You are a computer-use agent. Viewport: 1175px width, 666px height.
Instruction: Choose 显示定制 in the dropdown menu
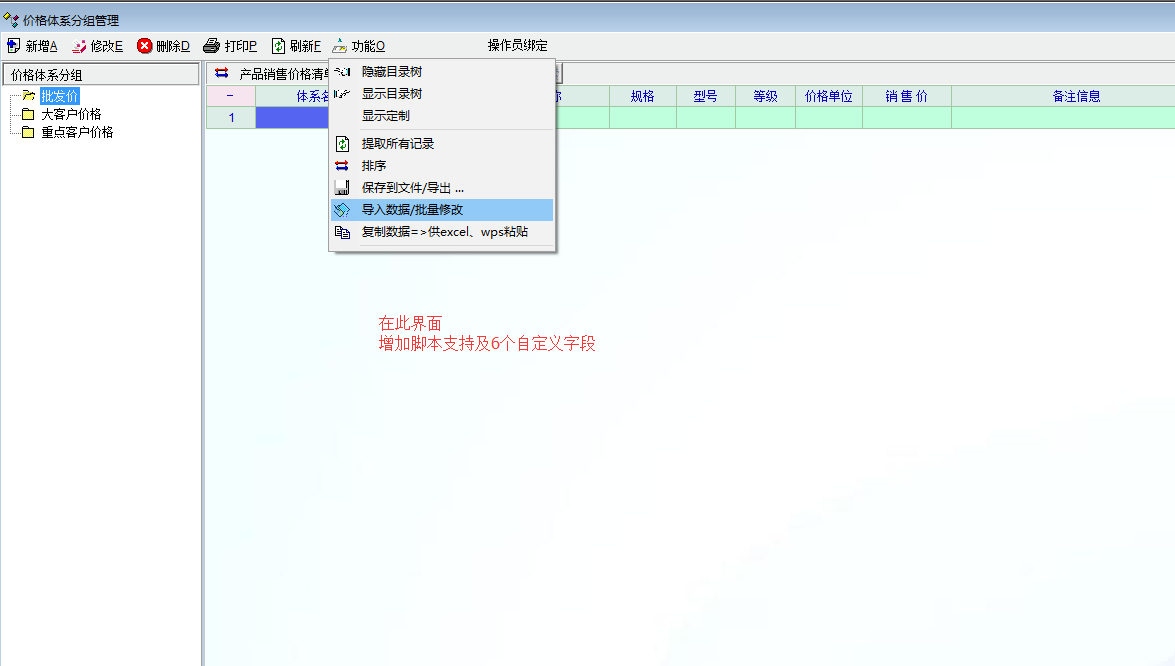pyautogui.click(x=385, y=116)
